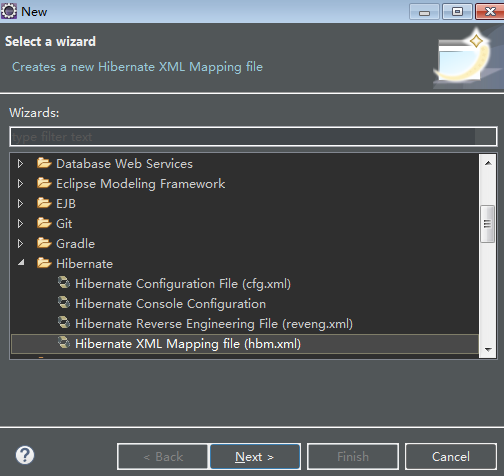Click the Cancel button
504x476 pixels.
coord(451,456)
